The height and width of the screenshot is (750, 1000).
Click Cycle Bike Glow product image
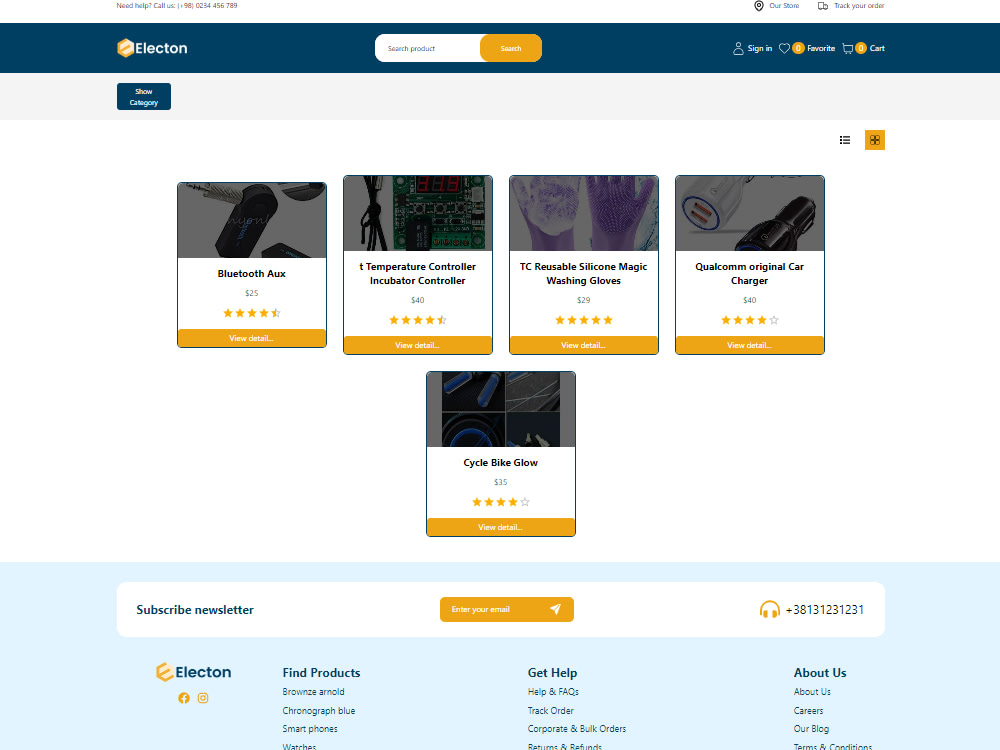(x=501, y=409)
